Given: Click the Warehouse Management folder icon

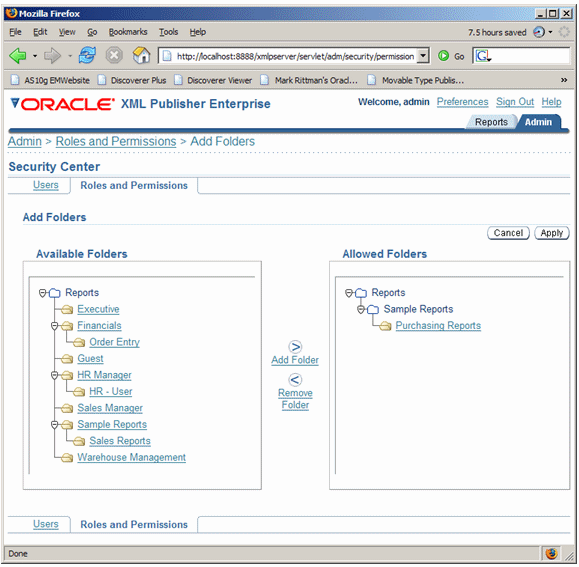Looking at the screenshot, I should click(67, 458).
